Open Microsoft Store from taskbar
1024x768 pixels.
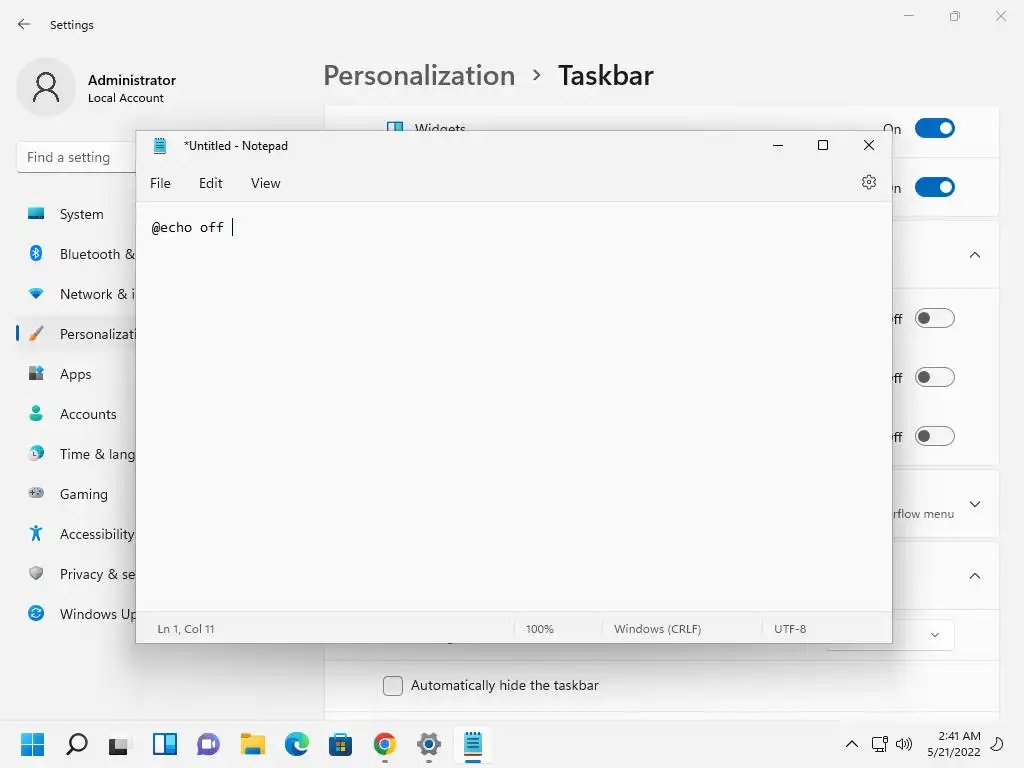coord(340,744)
